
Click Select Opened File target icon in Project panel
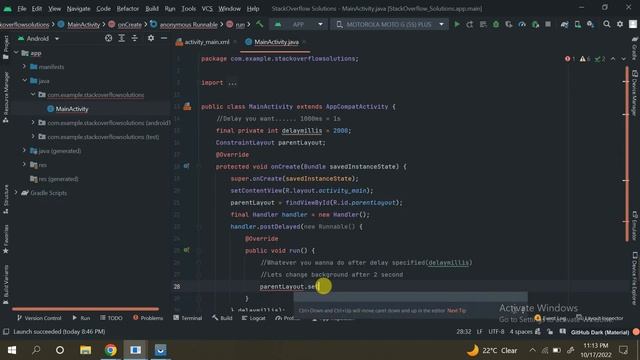(x=108, y=38)
